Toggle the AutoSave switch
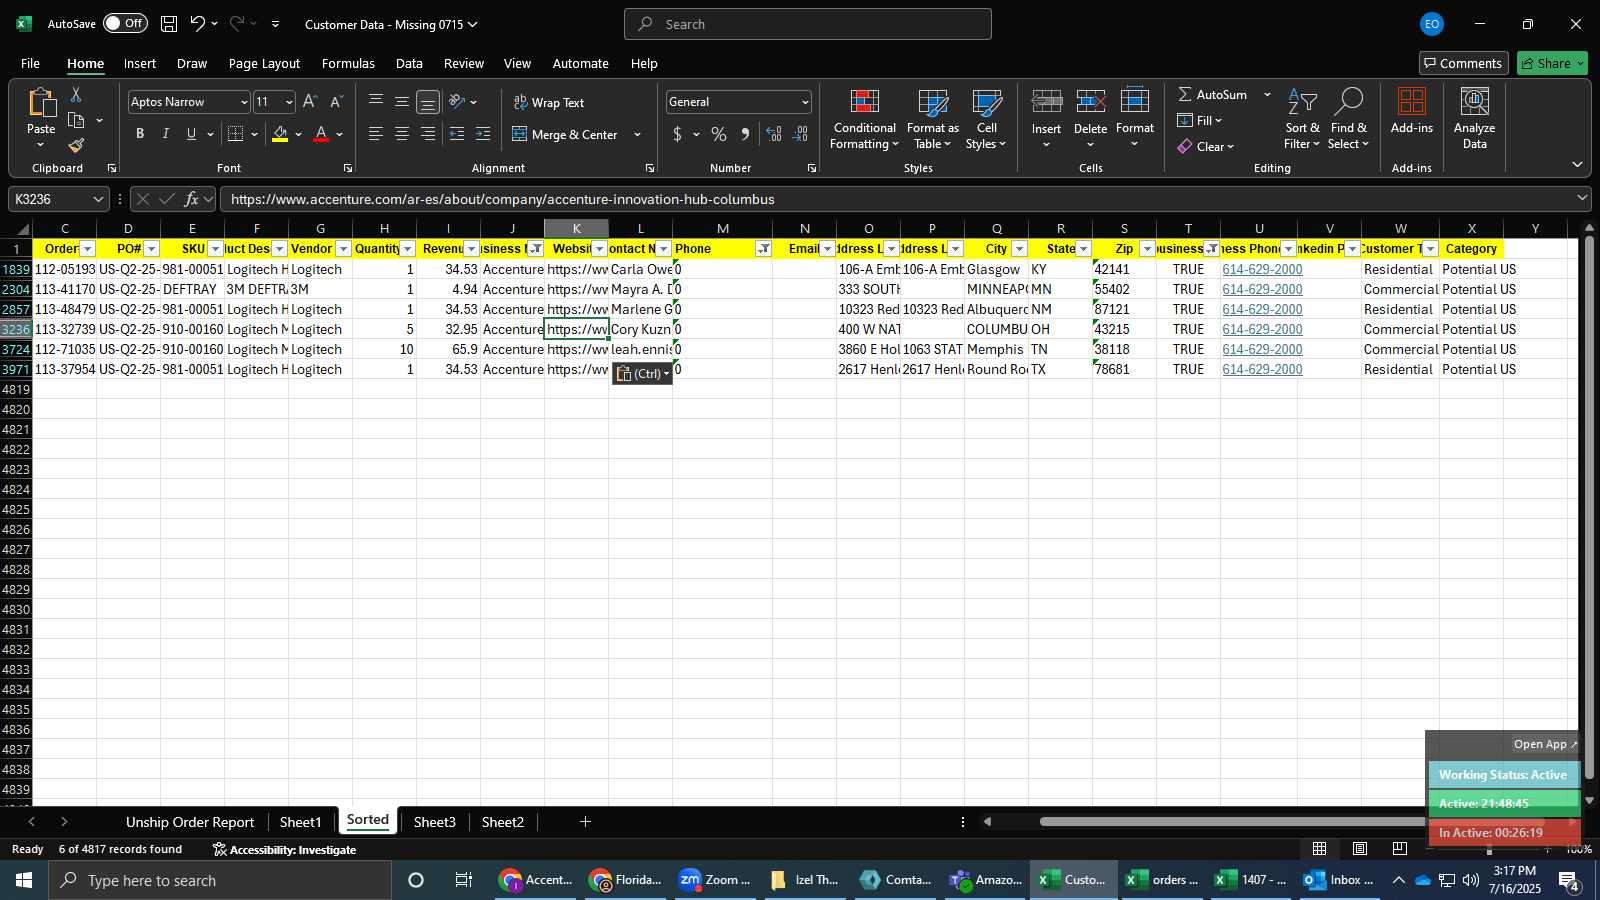1600x900 pixels. coord(125,23)
